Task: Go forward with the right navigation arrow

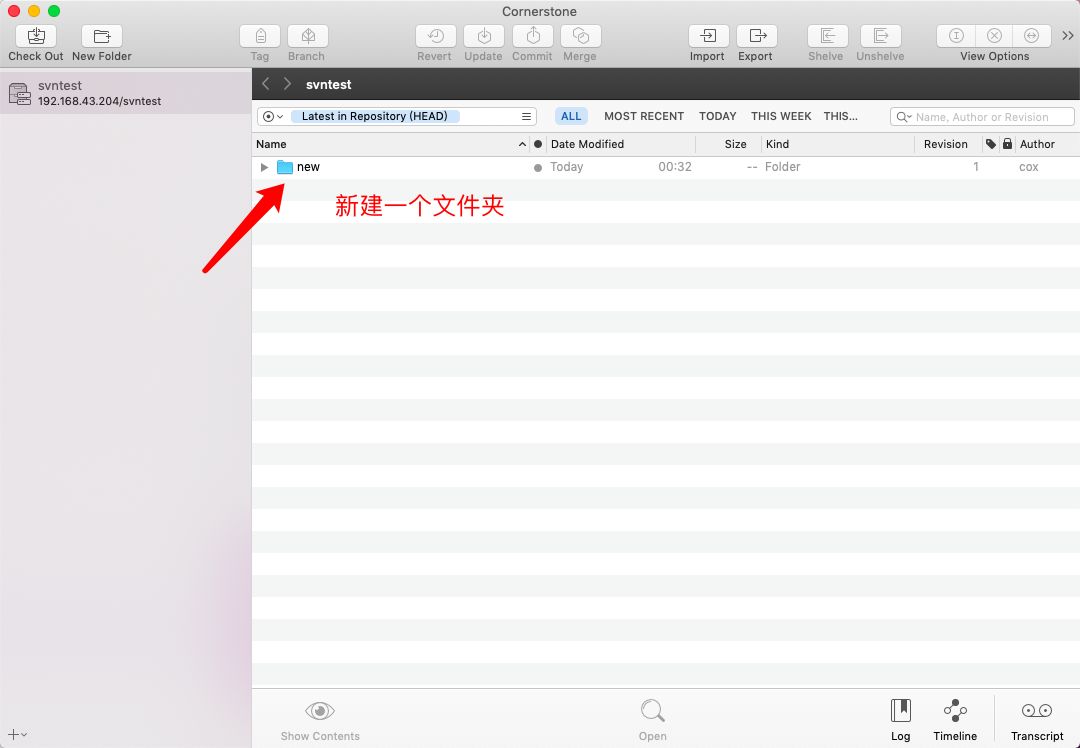Action: 287,84
